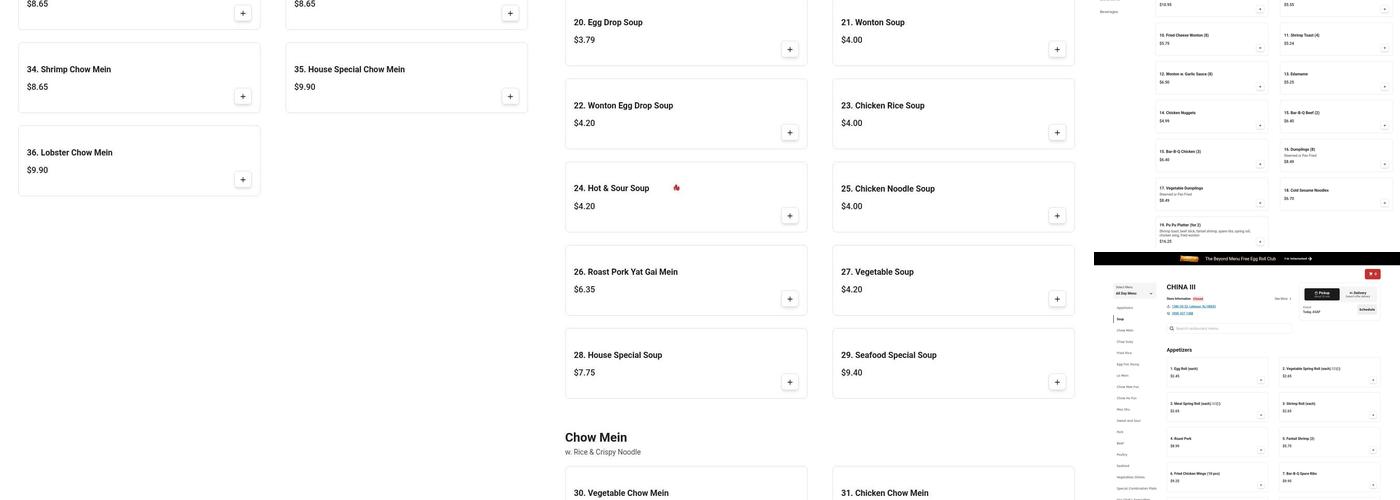Image resolution: width=1400 pixels, height=500 pixels.
Task: Select the Pickup order option
Action: coord(1322,294)
